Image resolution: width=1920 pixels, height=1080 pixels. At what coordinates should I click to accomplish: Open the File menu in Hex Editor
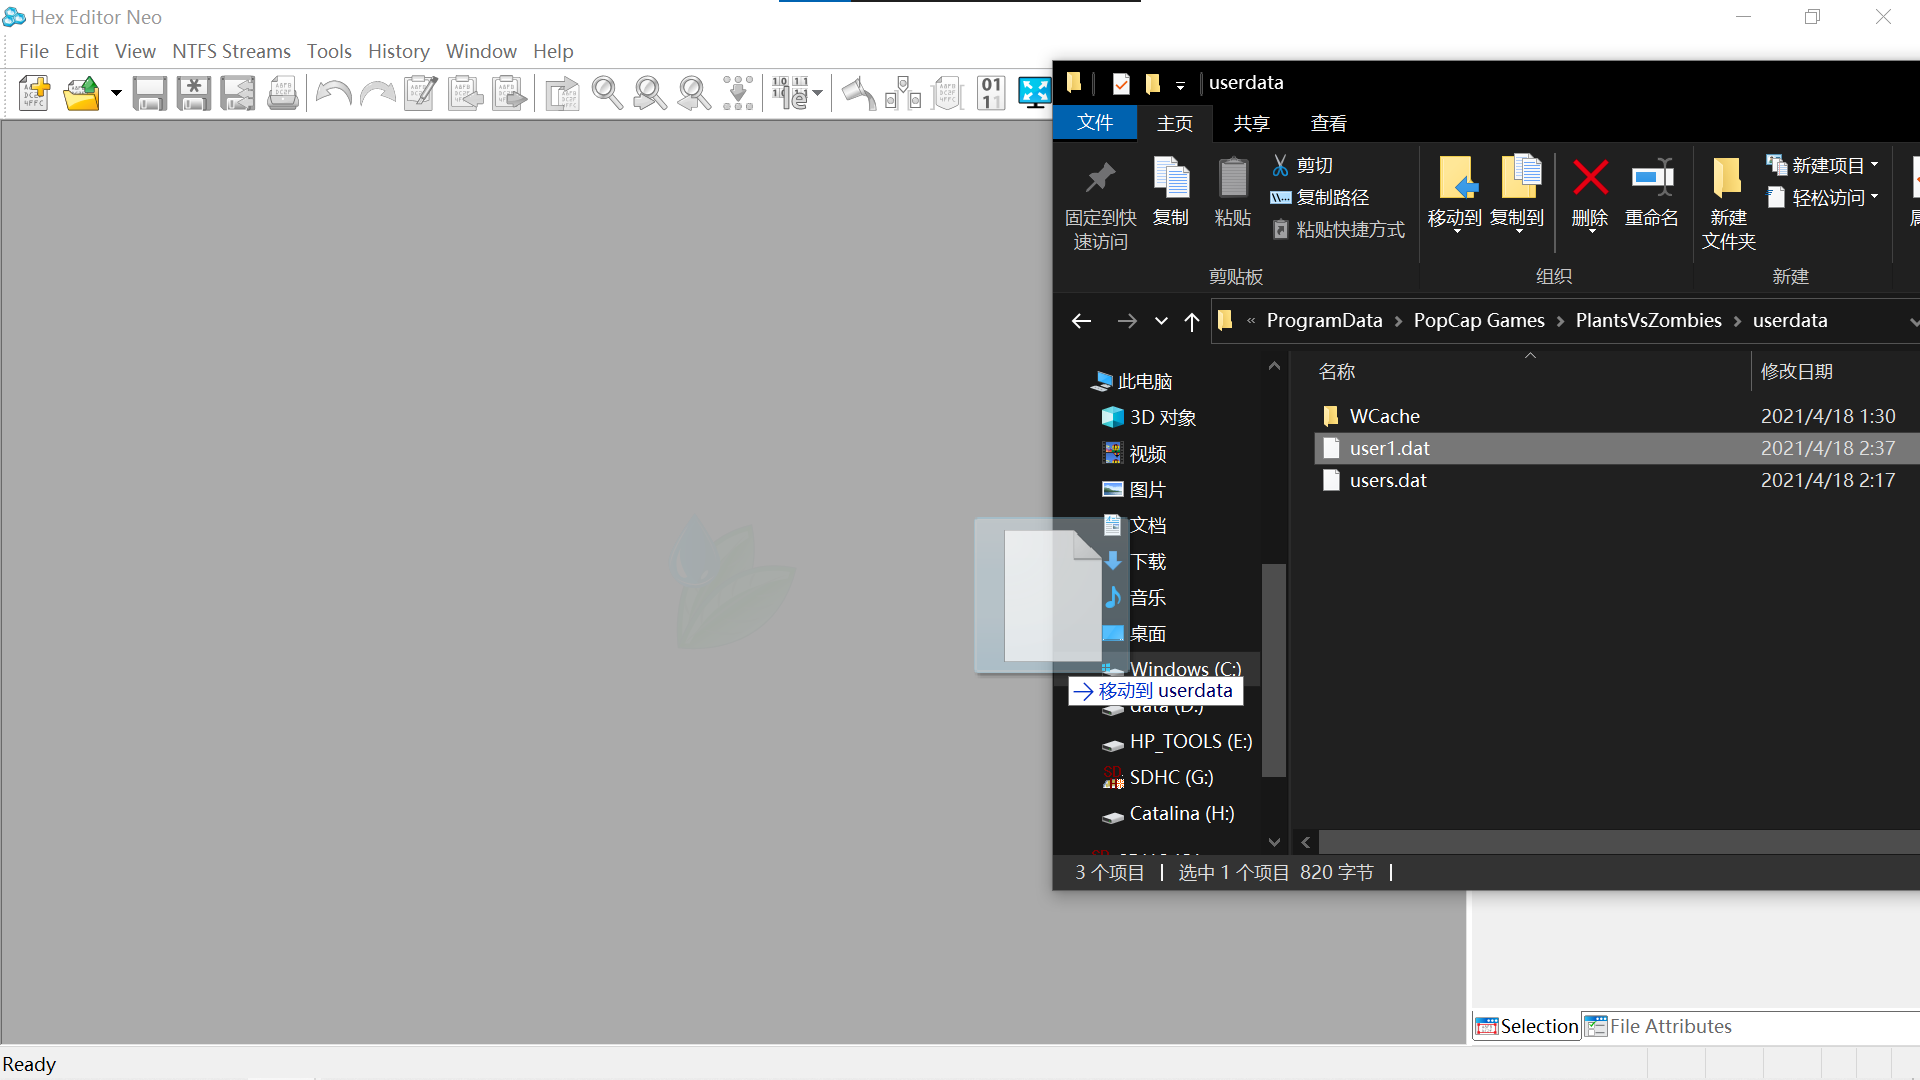coord(33,50)
